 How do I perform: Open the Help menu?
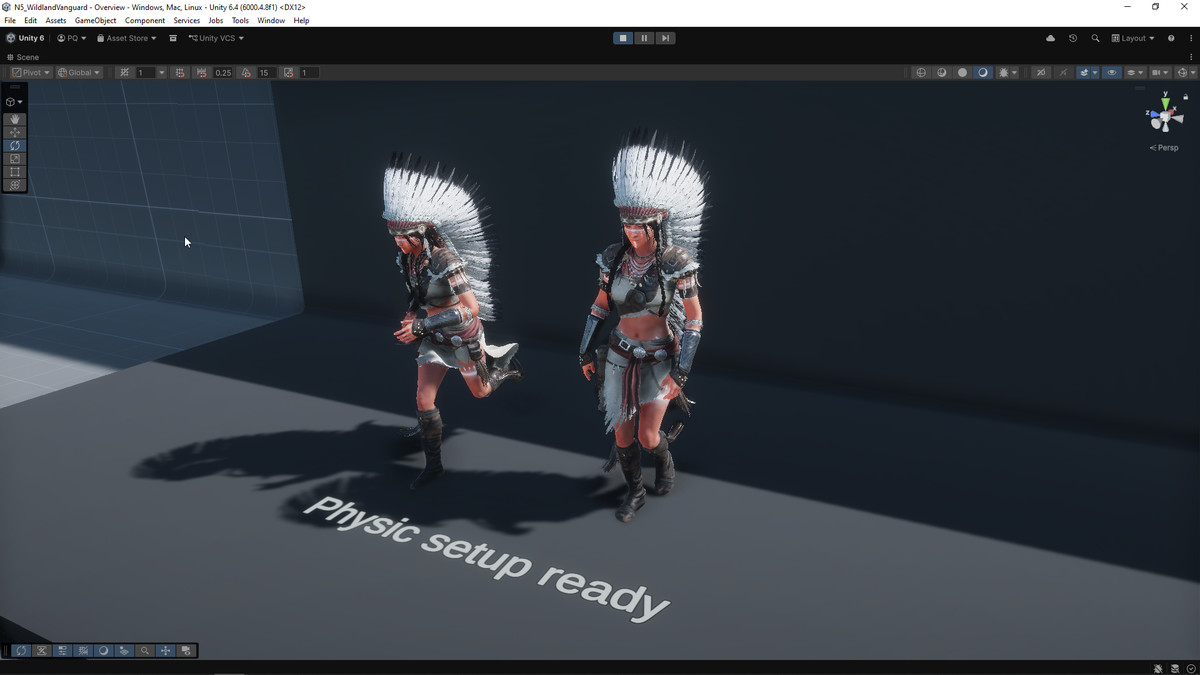[x=301, y=20]
